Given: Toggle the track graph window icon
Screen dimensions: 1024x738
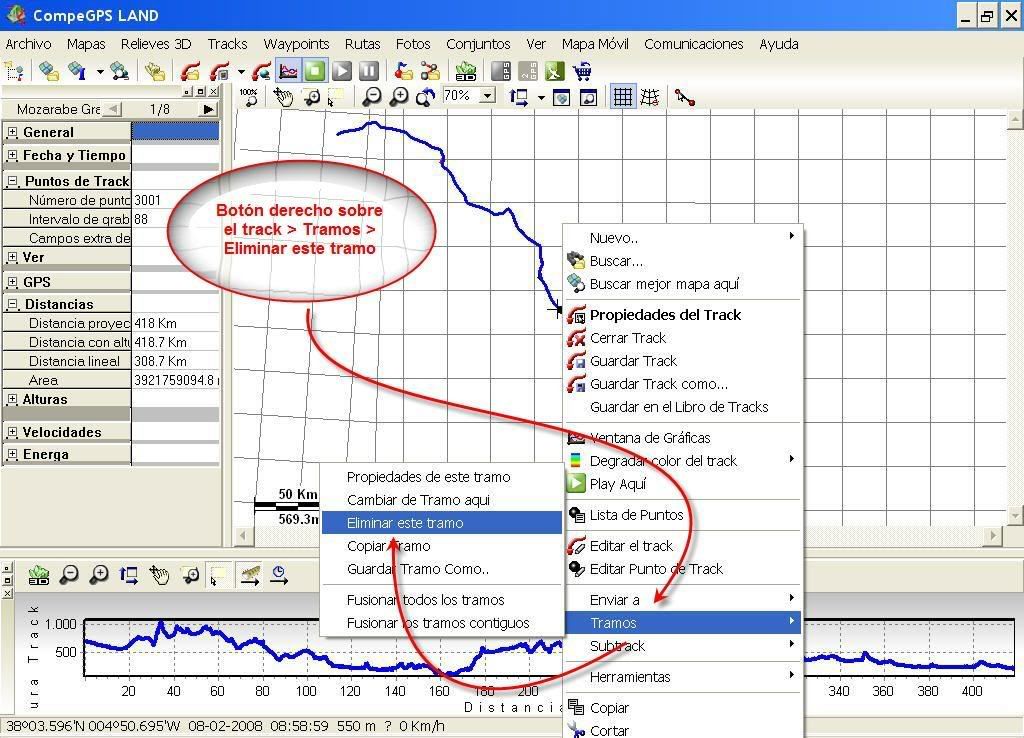Looking at the screenshot, I should 288,71.
